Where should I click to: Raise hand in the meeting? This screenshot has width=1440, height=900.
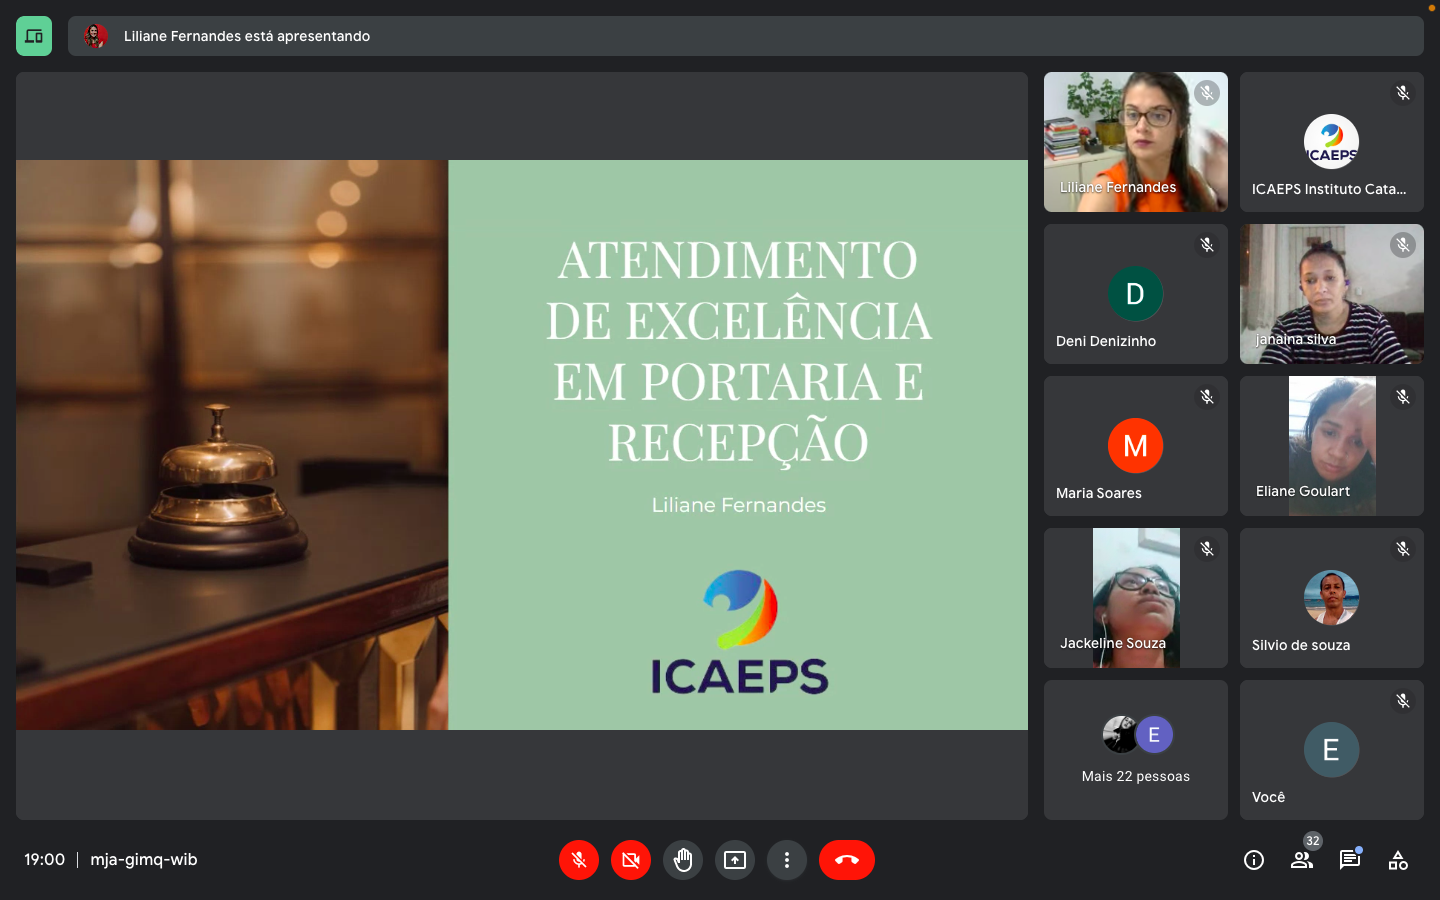683,860
